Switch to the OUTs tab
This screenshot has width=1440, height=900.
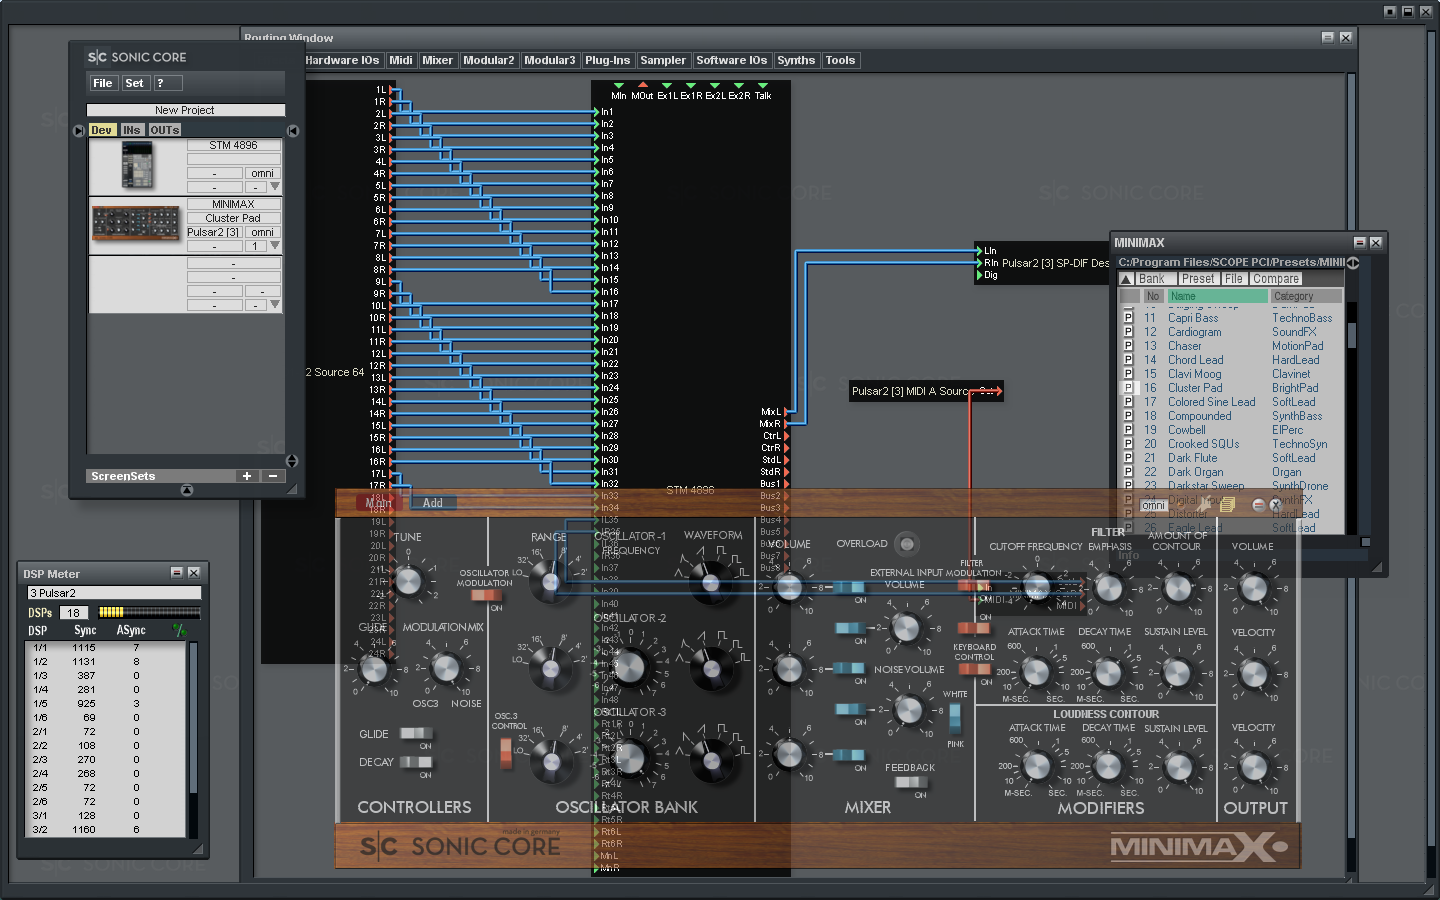click(x=164, y=130)
